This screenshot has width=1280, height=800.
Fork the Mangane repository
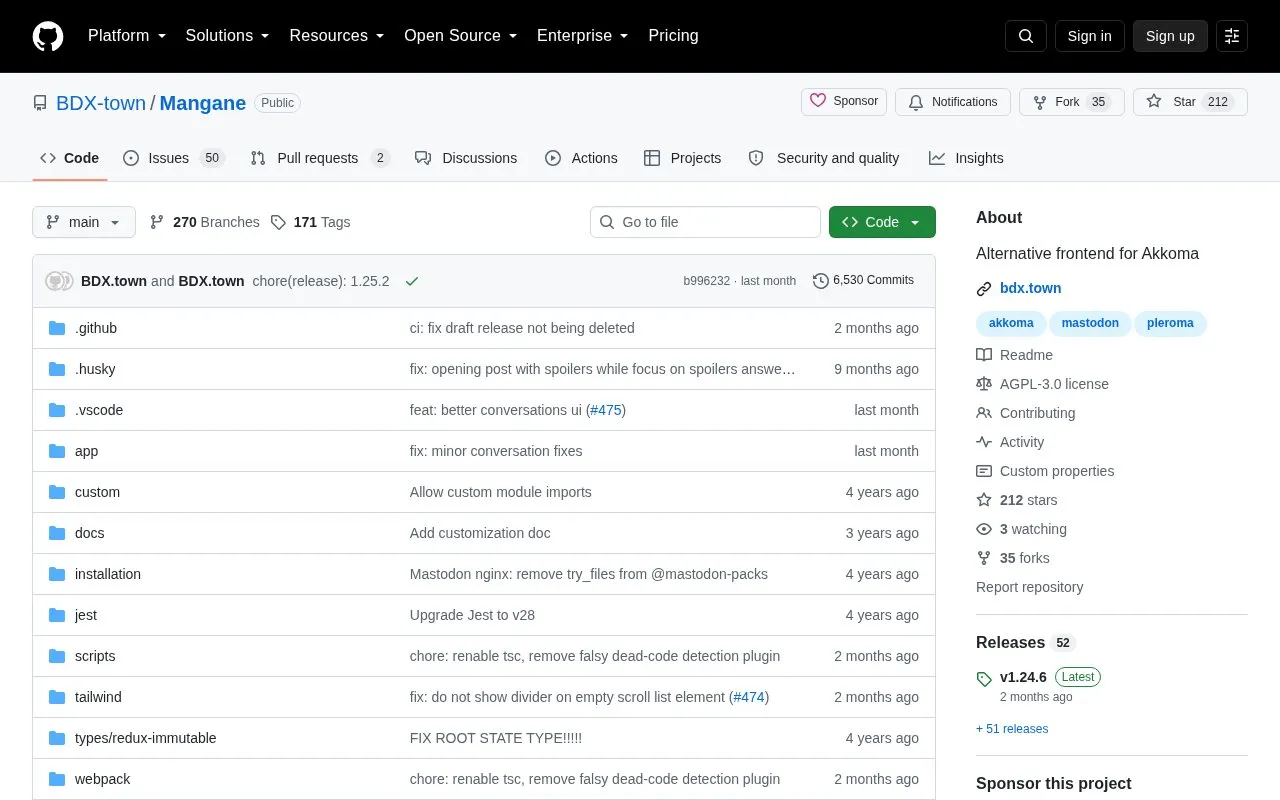(x=1072, y=102)
